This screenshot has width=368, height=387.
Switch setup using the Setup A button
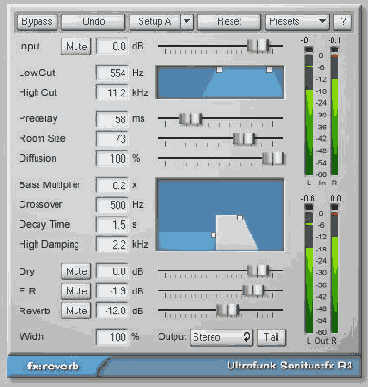click(154, 22)
